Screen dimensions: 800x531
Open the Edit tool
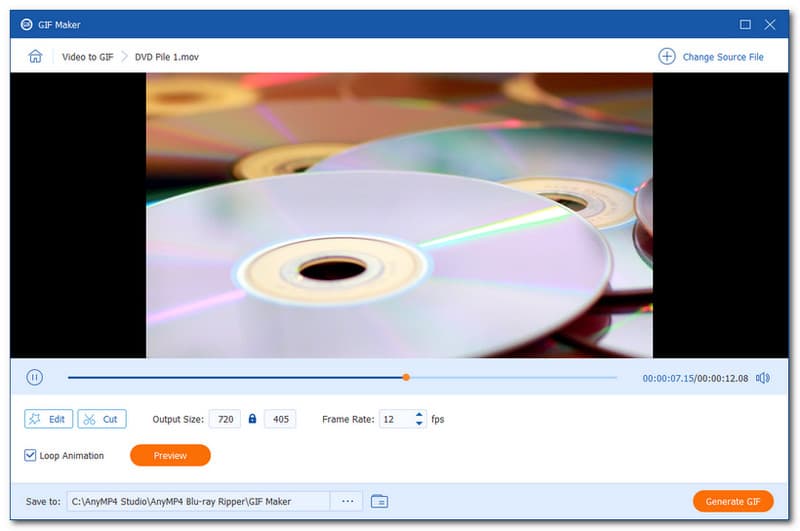48,419
